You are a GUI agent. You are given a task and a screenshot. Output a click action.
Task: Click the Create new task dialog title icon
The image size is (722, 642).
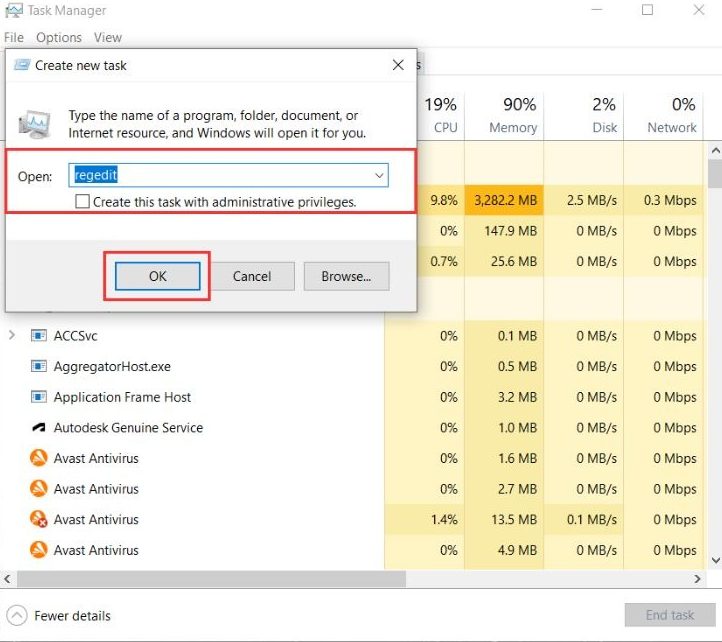click(x=22, y=65)
